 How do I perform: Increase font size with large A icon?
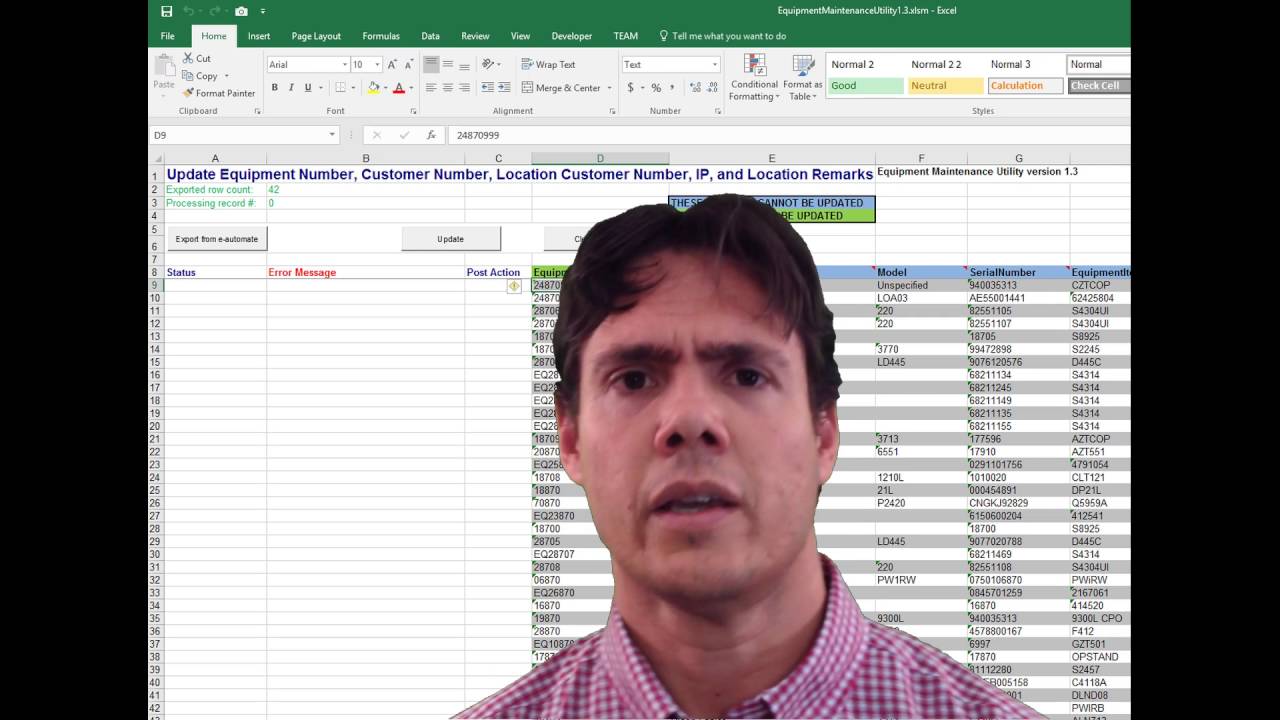(x=392, y=64)
